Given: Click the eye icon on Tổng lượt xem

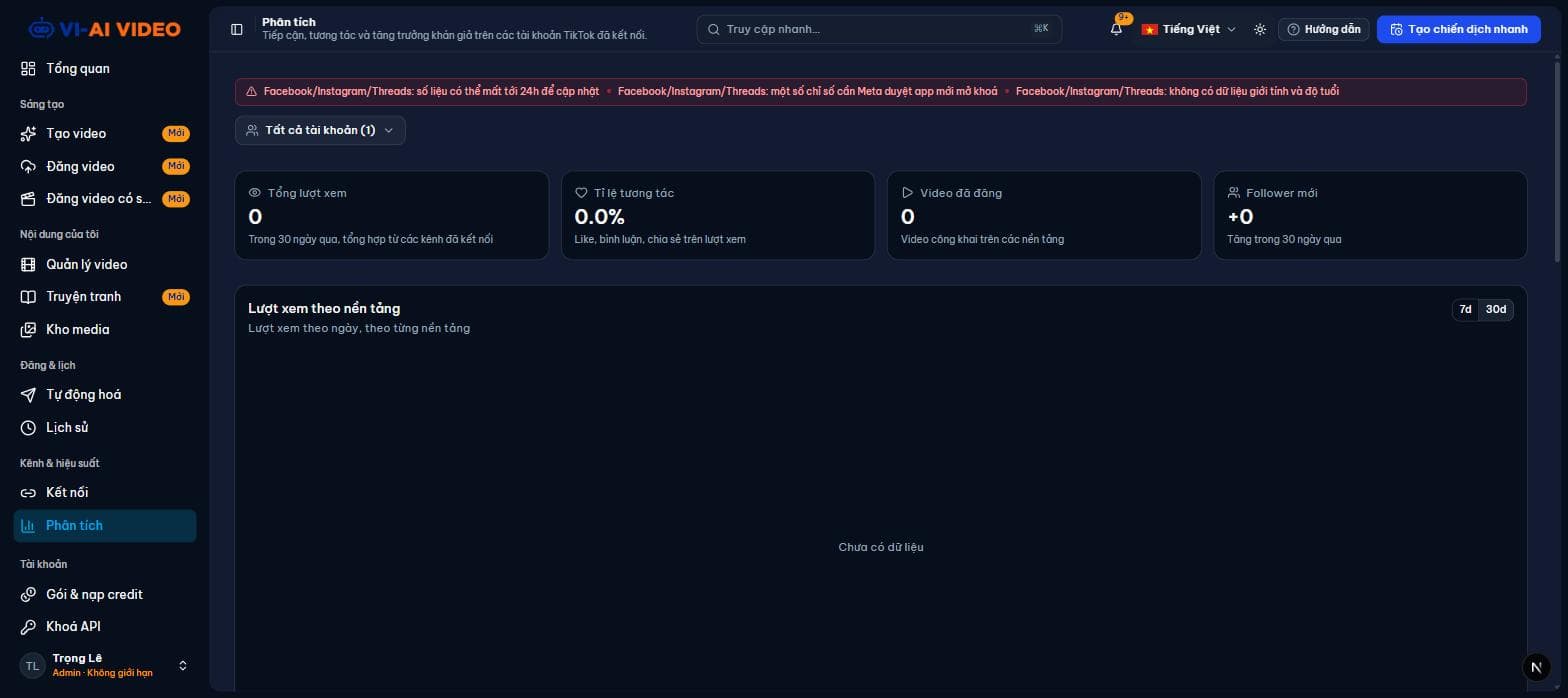Looking at the screenshot, I should [255, 193].
